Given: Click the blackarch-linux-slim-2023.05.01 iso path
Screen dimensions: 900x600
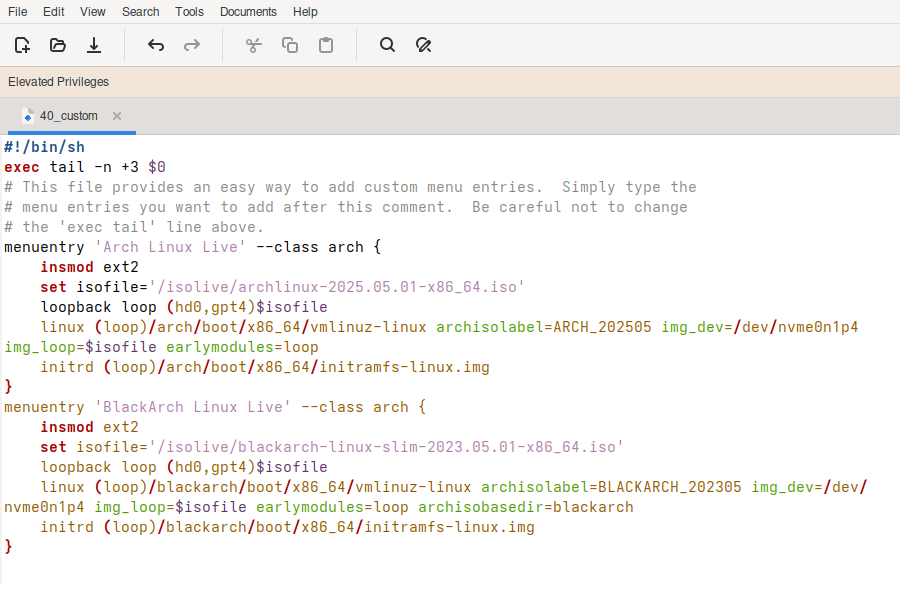Looking at the screenshot, I should (386, 447).
